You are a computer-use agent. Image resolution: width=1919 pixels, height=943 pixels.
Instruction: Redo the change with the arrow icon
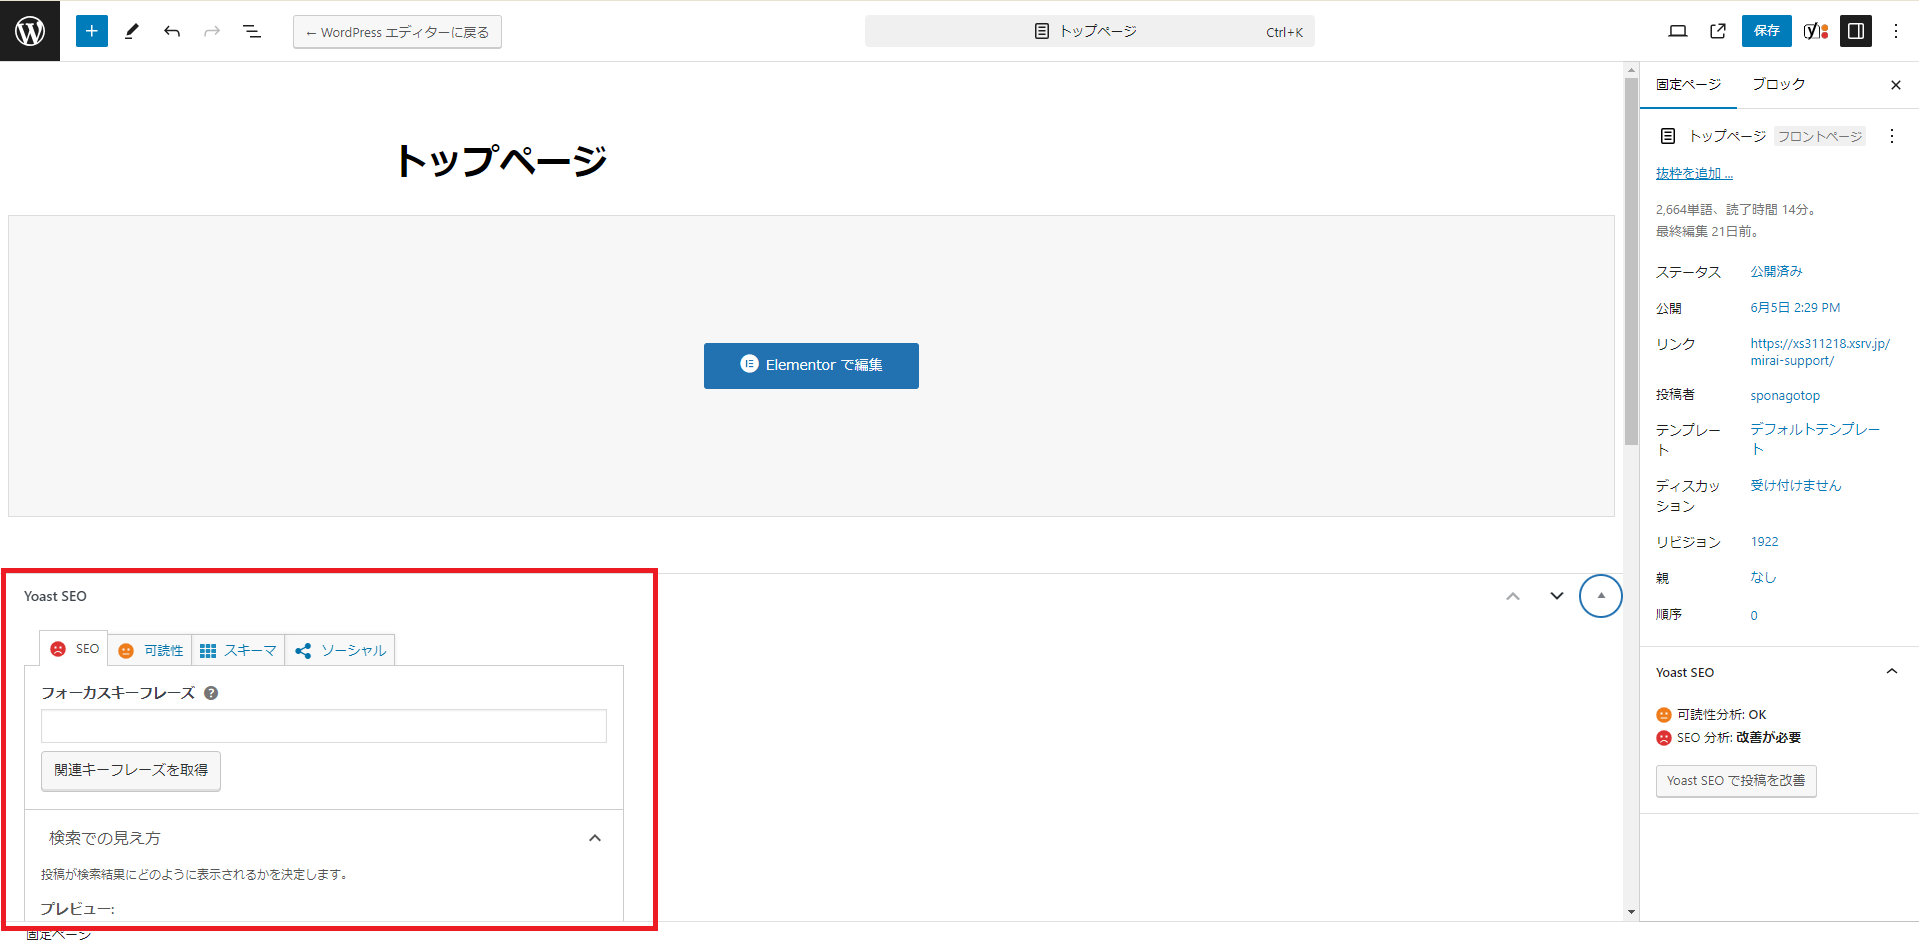pyautogui.click(x=212, y=31)
